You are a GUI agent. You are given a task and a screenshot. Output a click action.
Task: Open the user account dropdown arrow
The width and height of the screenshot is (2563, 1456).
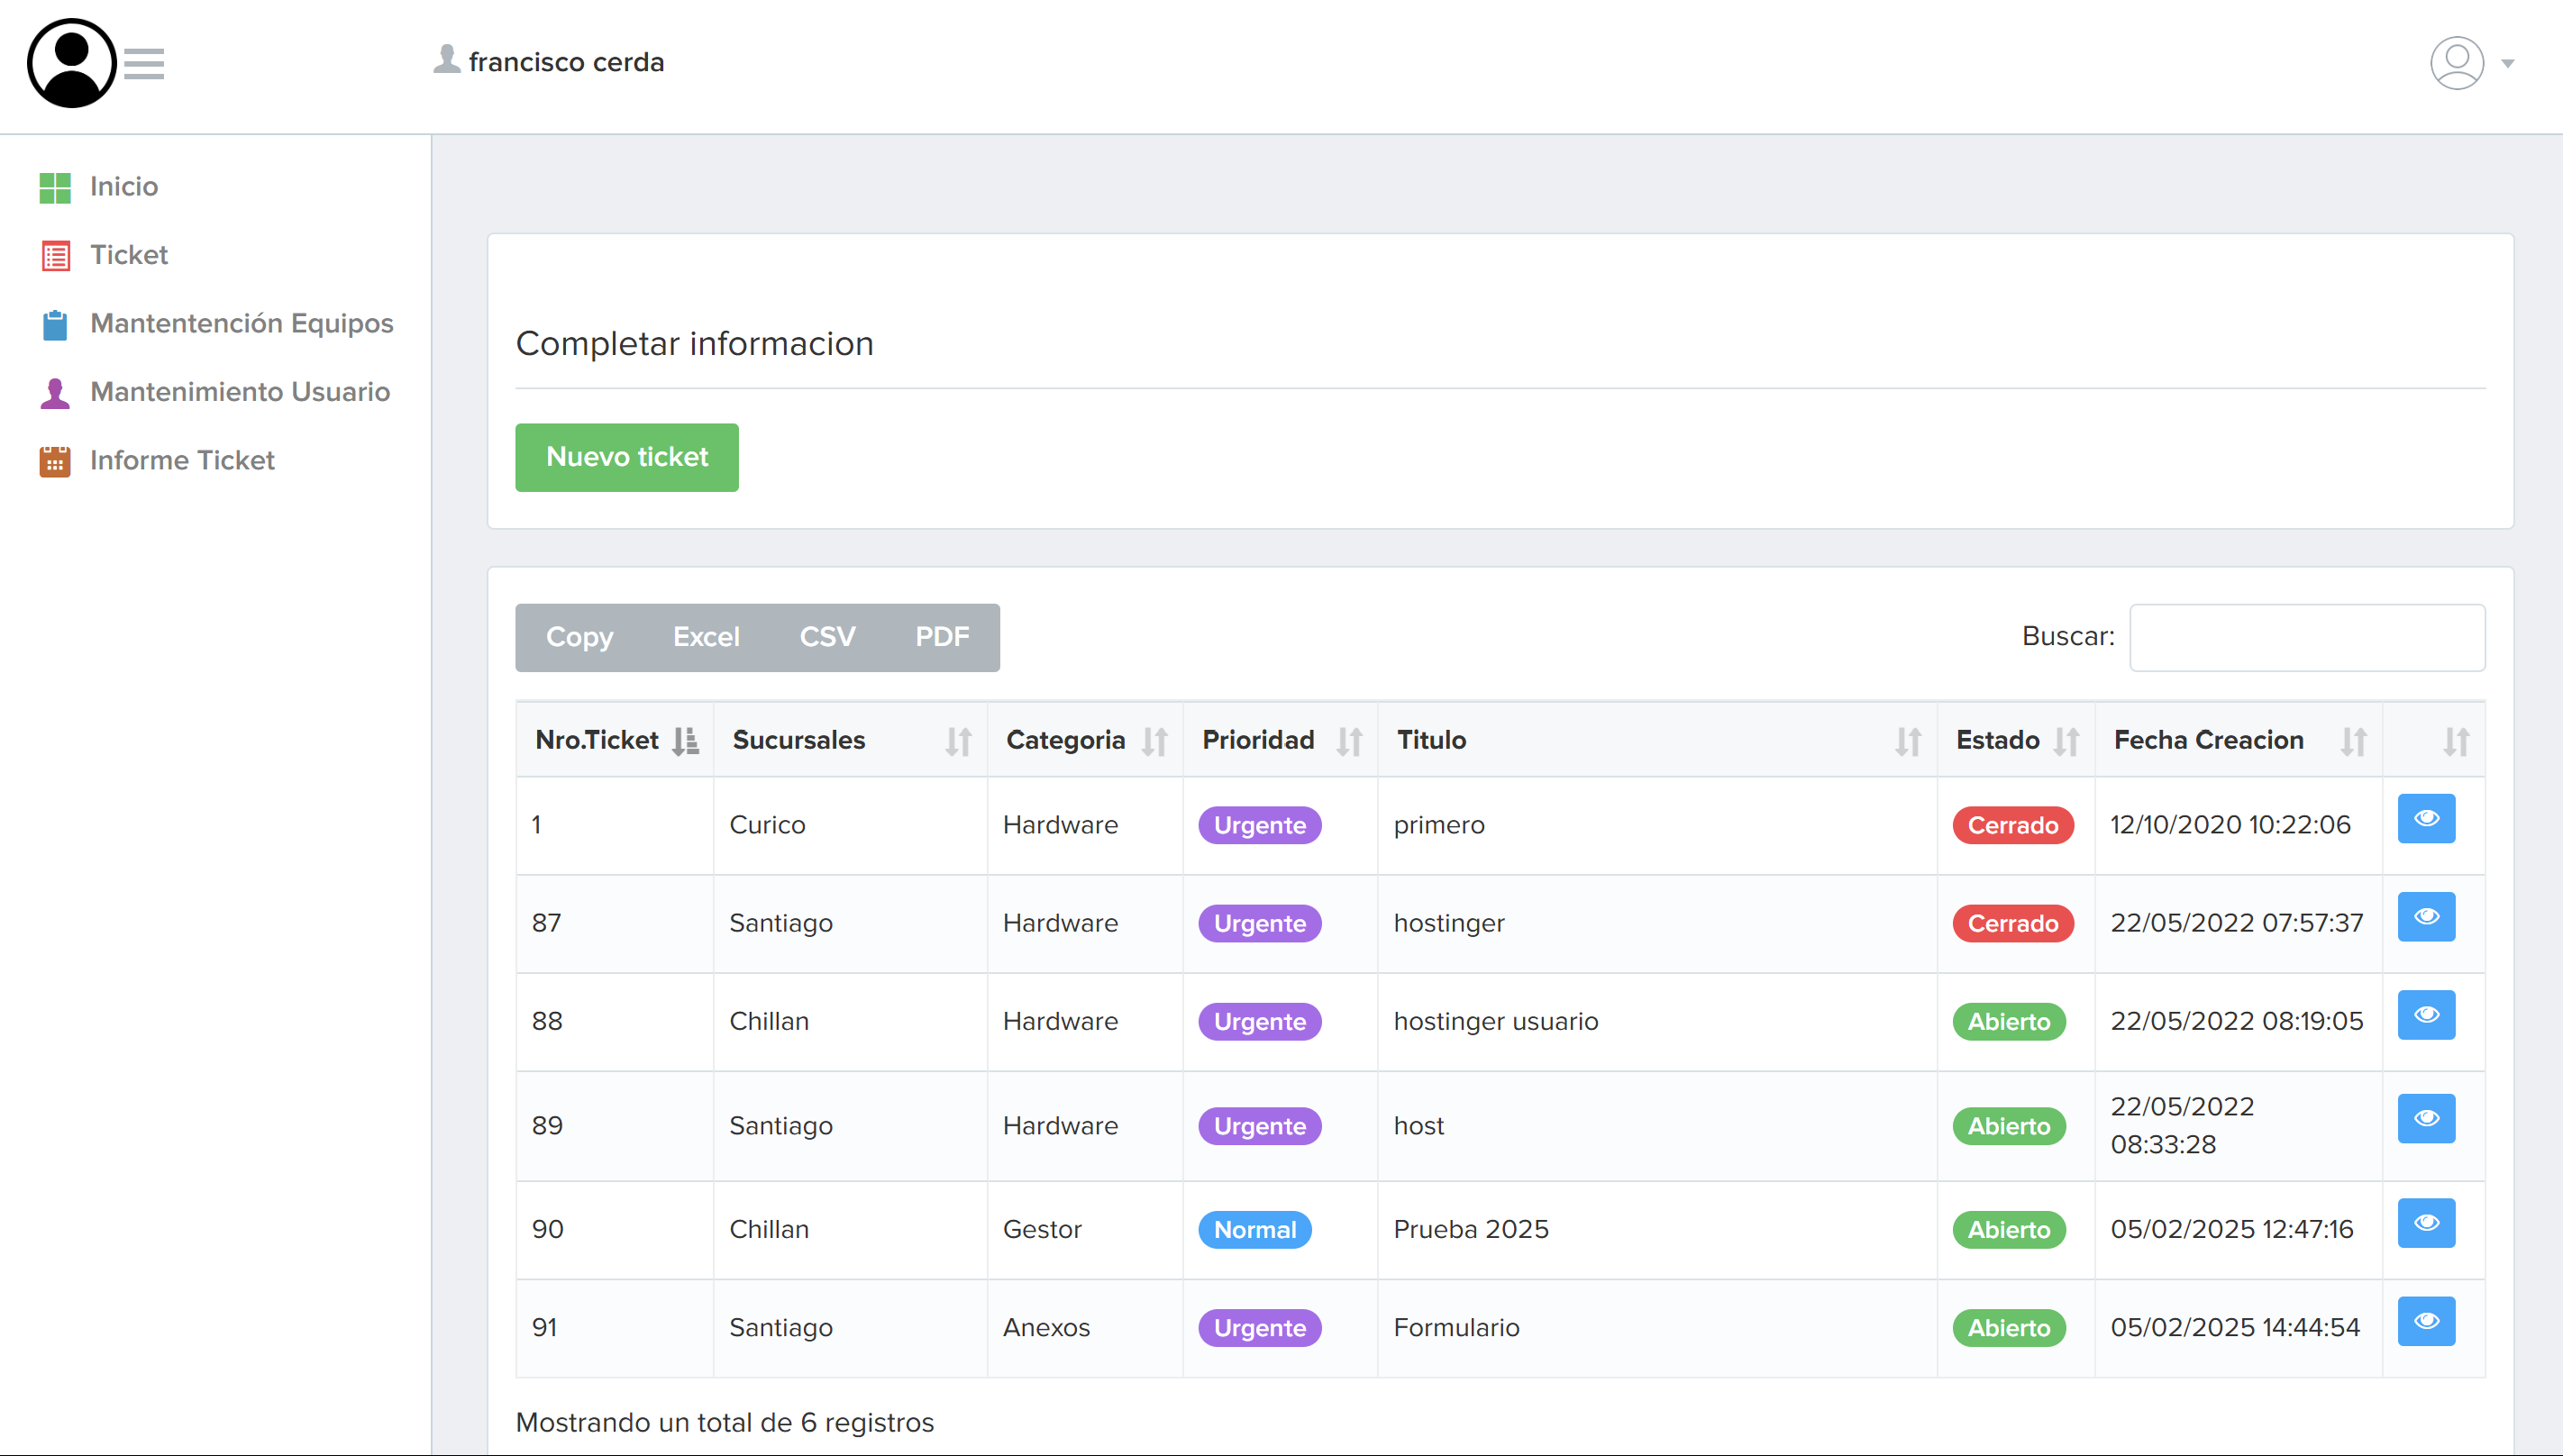[x=2507, y=63]
